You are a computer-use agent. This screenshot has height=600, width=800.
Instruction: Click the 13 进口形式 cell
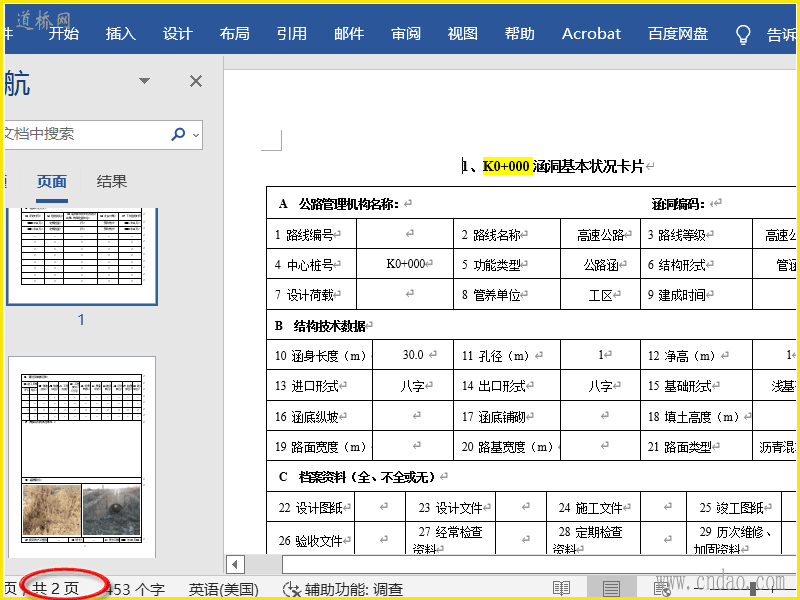tap(319, 386)
